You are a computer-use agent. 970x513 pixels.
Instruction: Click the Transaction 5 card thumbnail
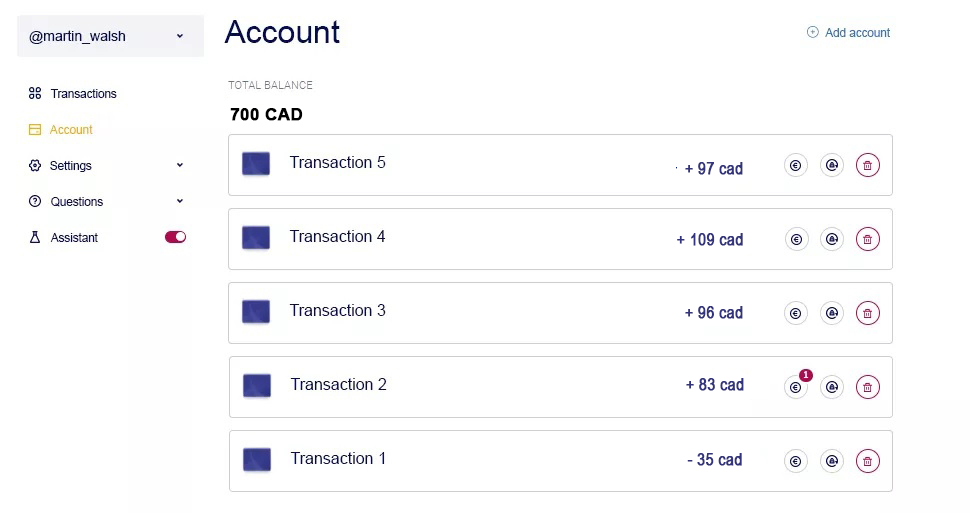click(x=256, y=164)
